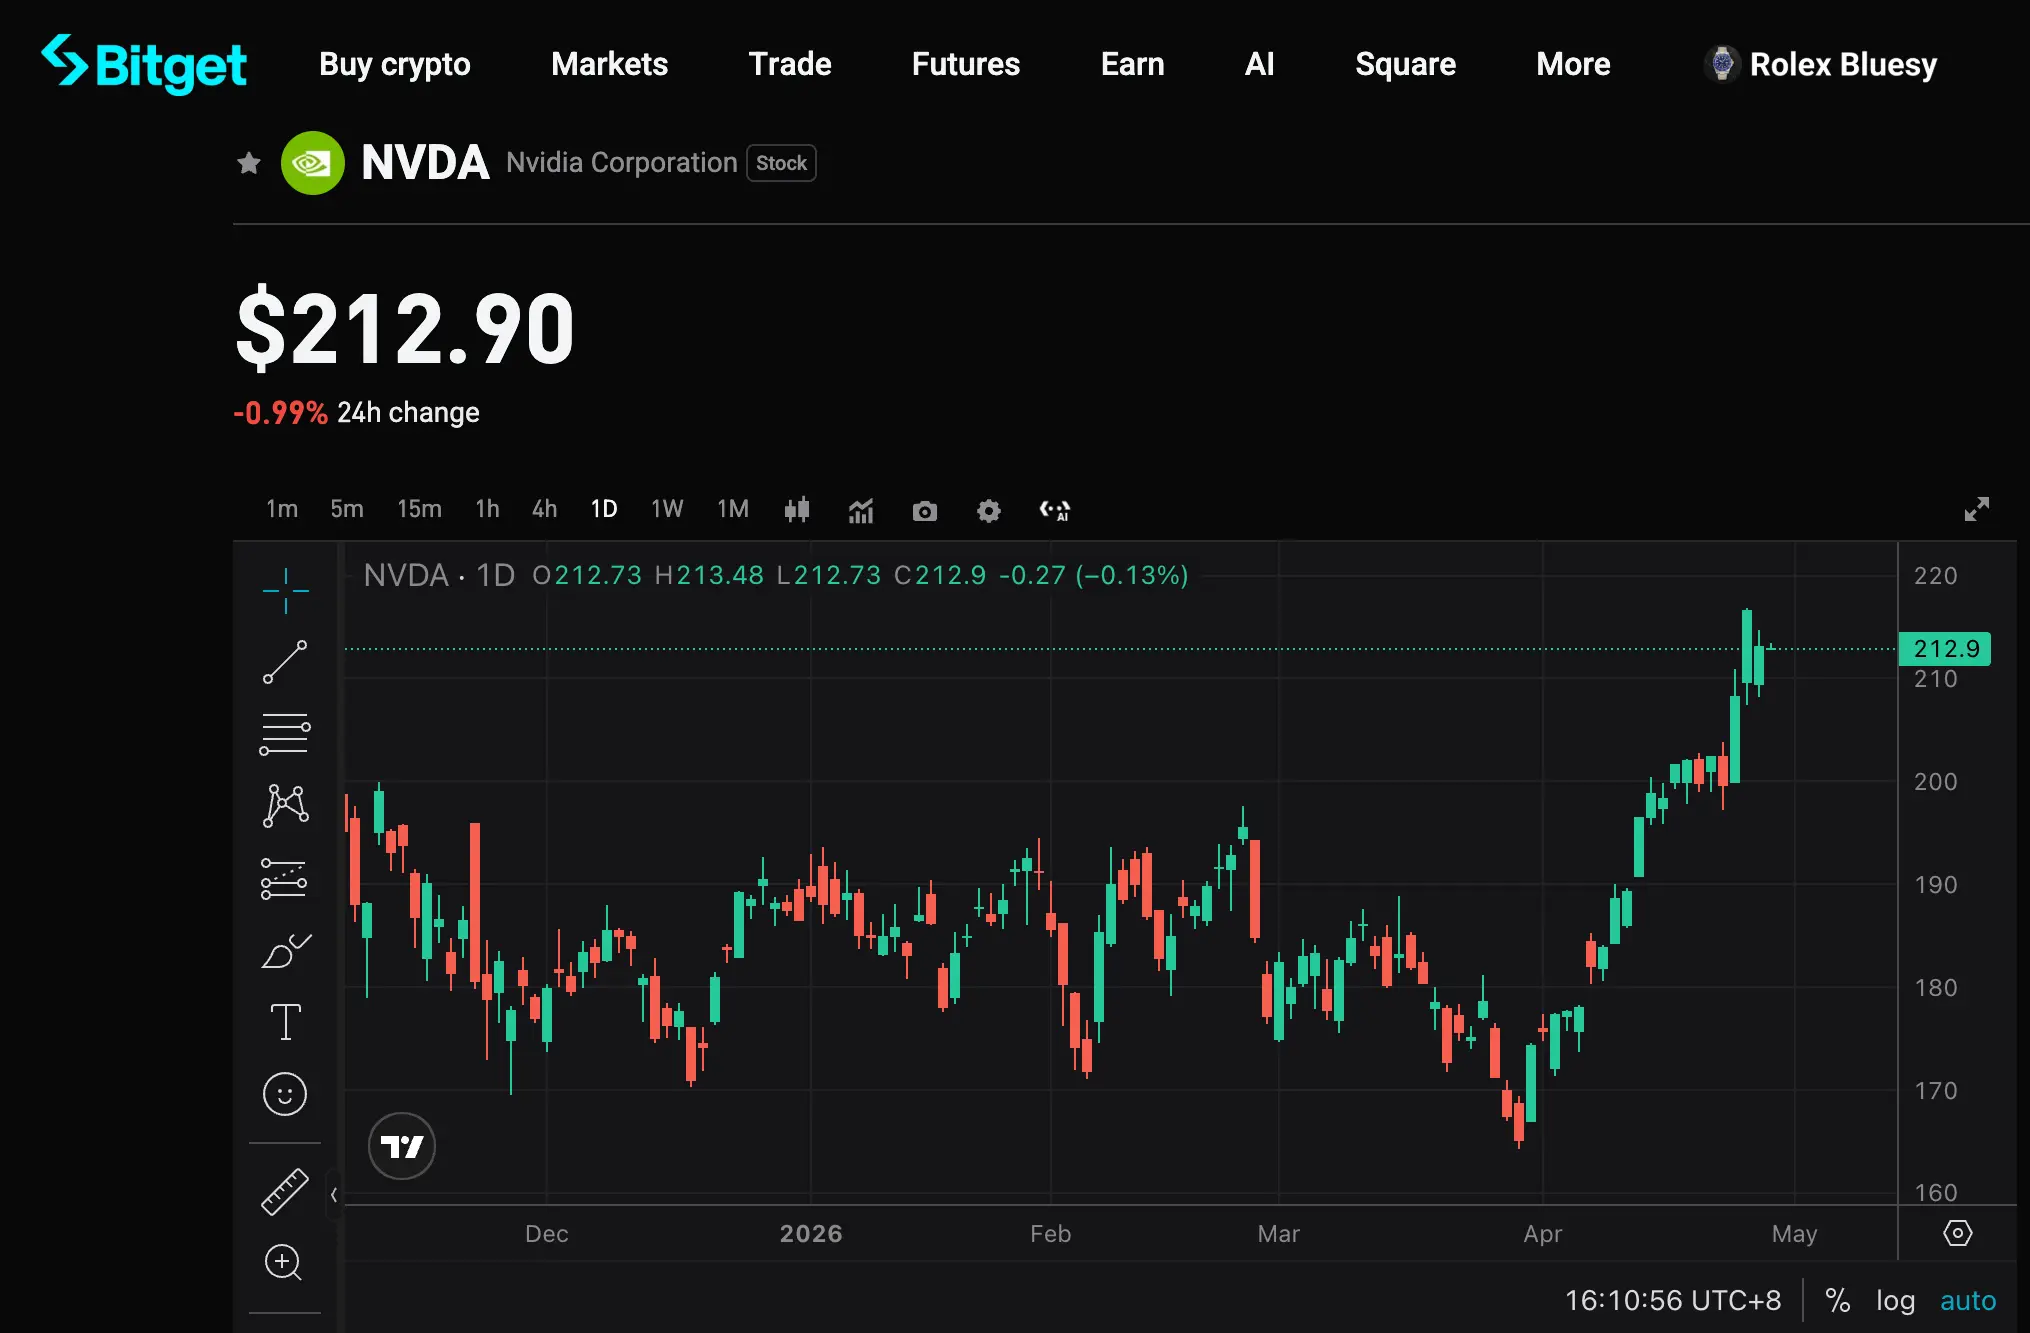Open the candlestick chart type dropdown
The image size is (2030, 1333).
click(x=797, y=511)
